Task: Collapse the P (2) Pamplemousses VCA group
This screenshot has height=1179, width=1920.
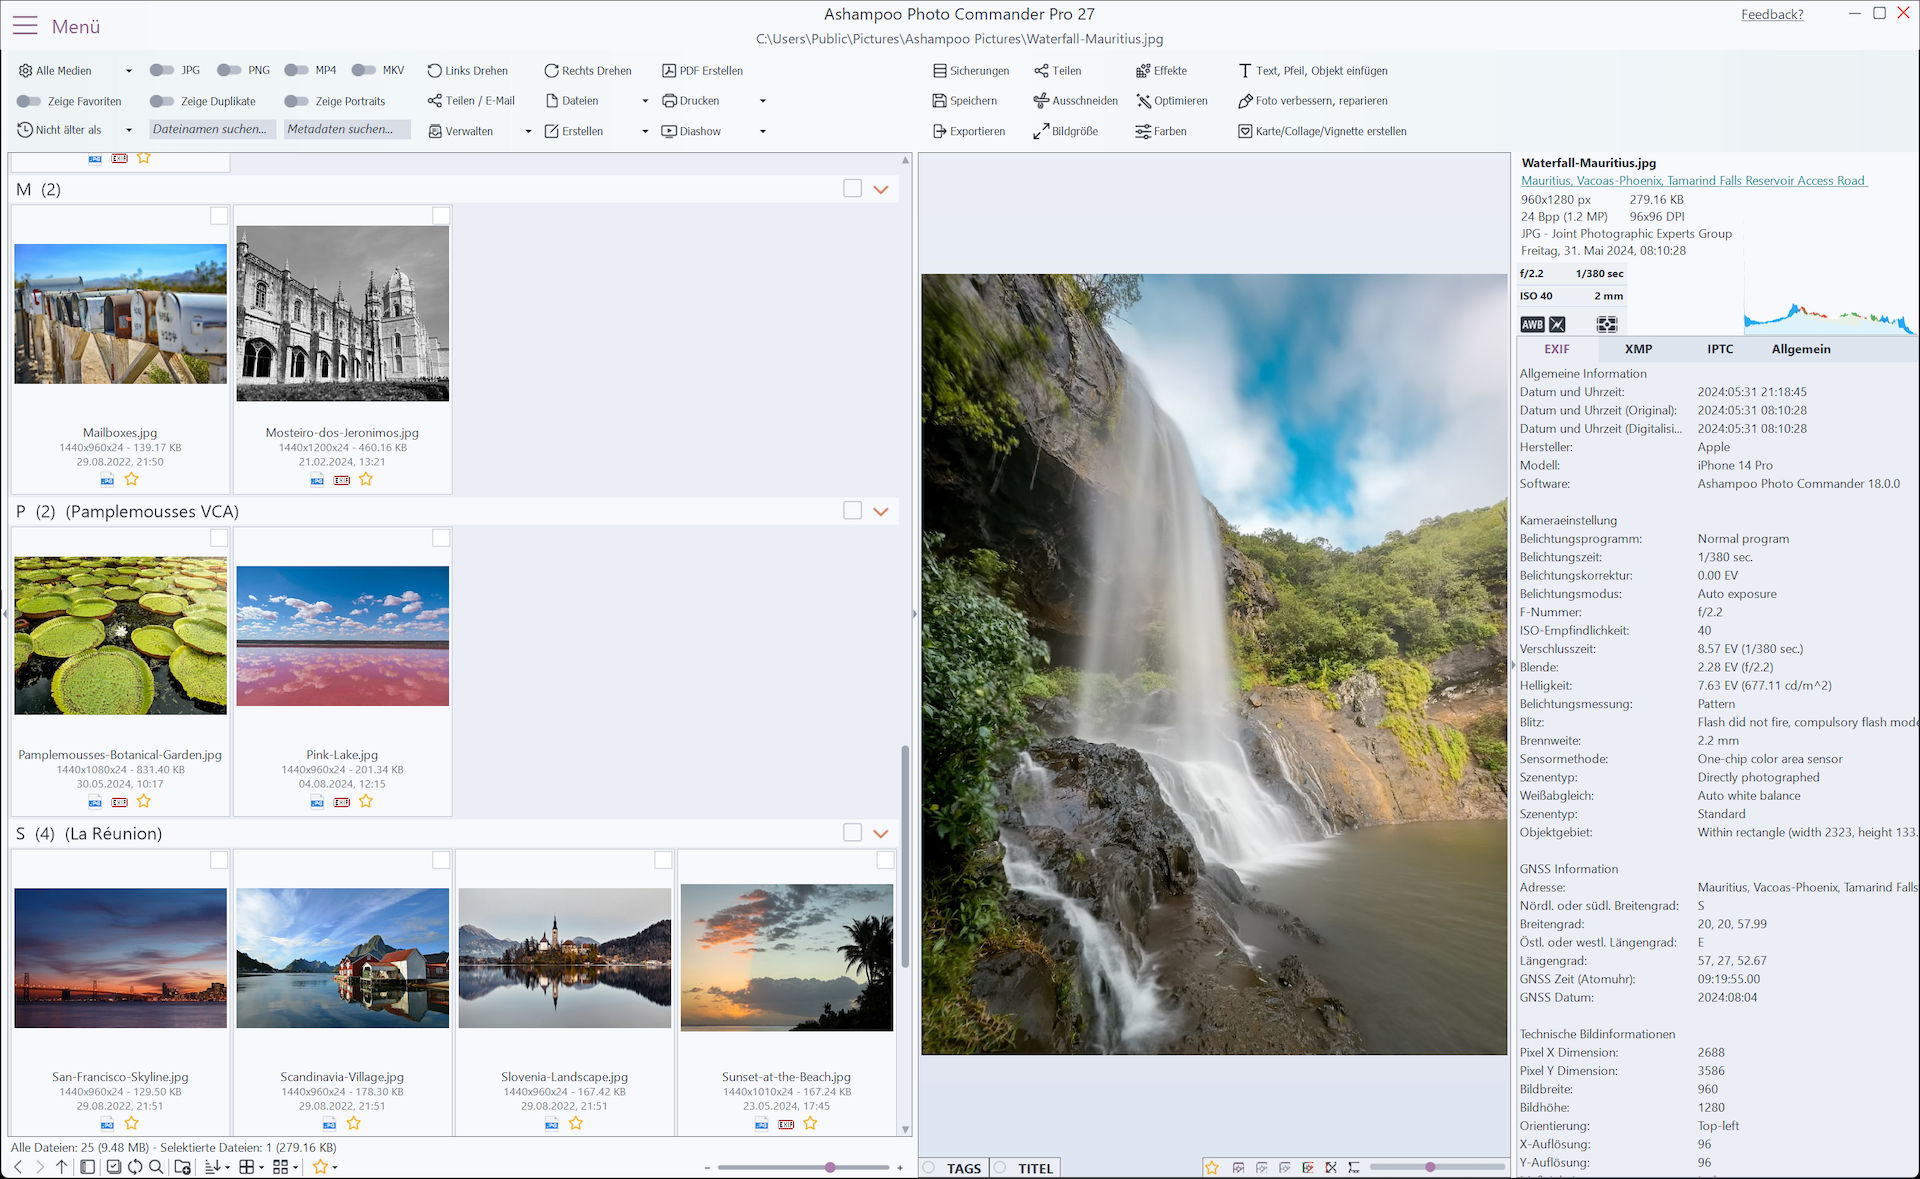Action: coord(881,511)
